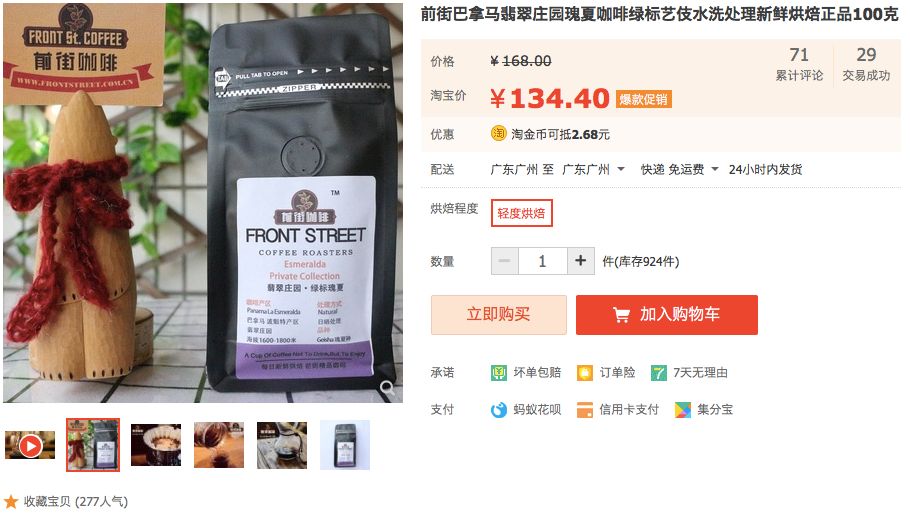
Task: Expand the 广东广州 destination dropdown
Action: click(x=593, y=169)
